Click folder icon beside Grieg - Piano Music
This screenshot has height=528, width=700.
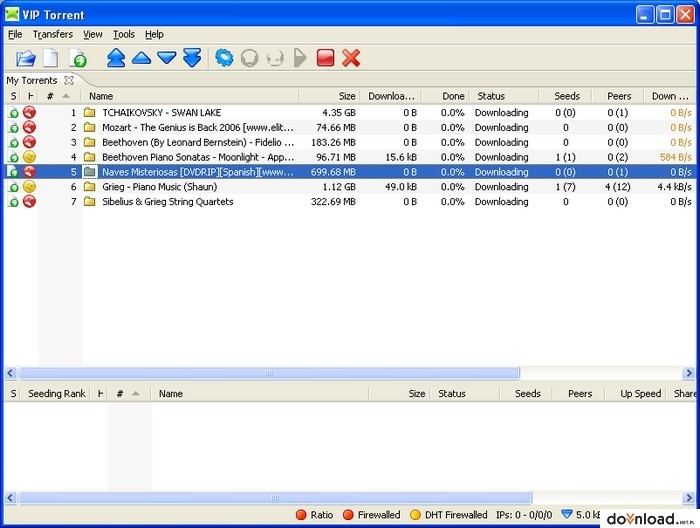point(90,187)
